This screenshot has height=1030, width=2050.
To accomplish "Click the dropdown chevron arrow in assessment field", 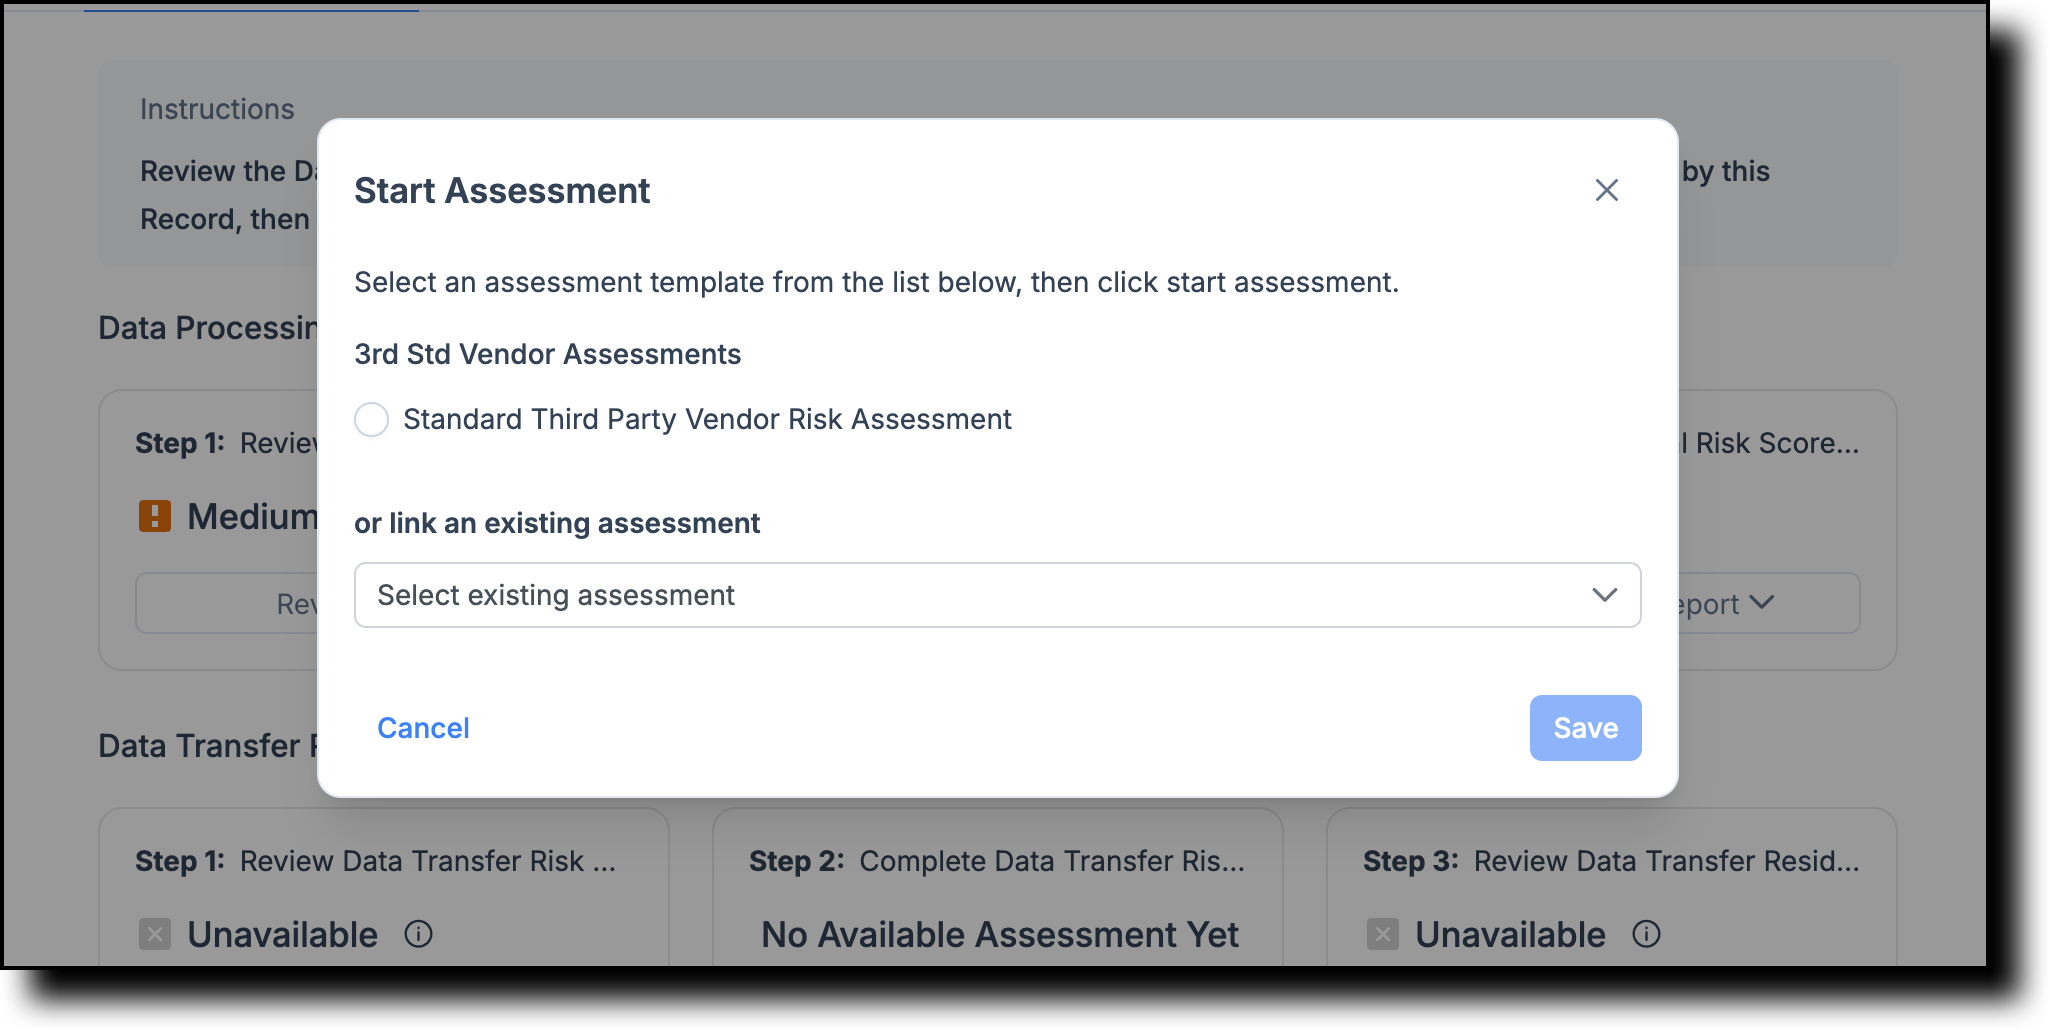I will coord(1604,595).
